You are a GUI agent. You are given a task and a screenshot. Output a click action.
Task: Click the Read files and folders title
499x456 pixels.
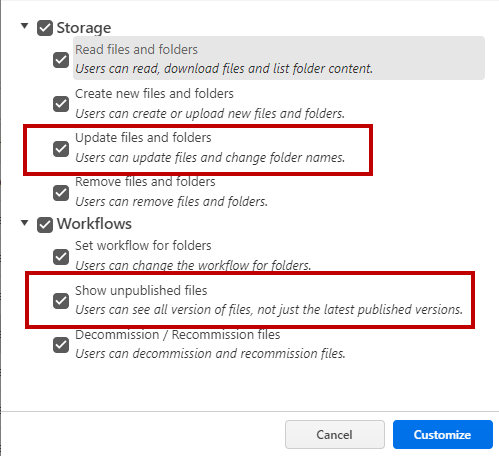coord(136,50)
